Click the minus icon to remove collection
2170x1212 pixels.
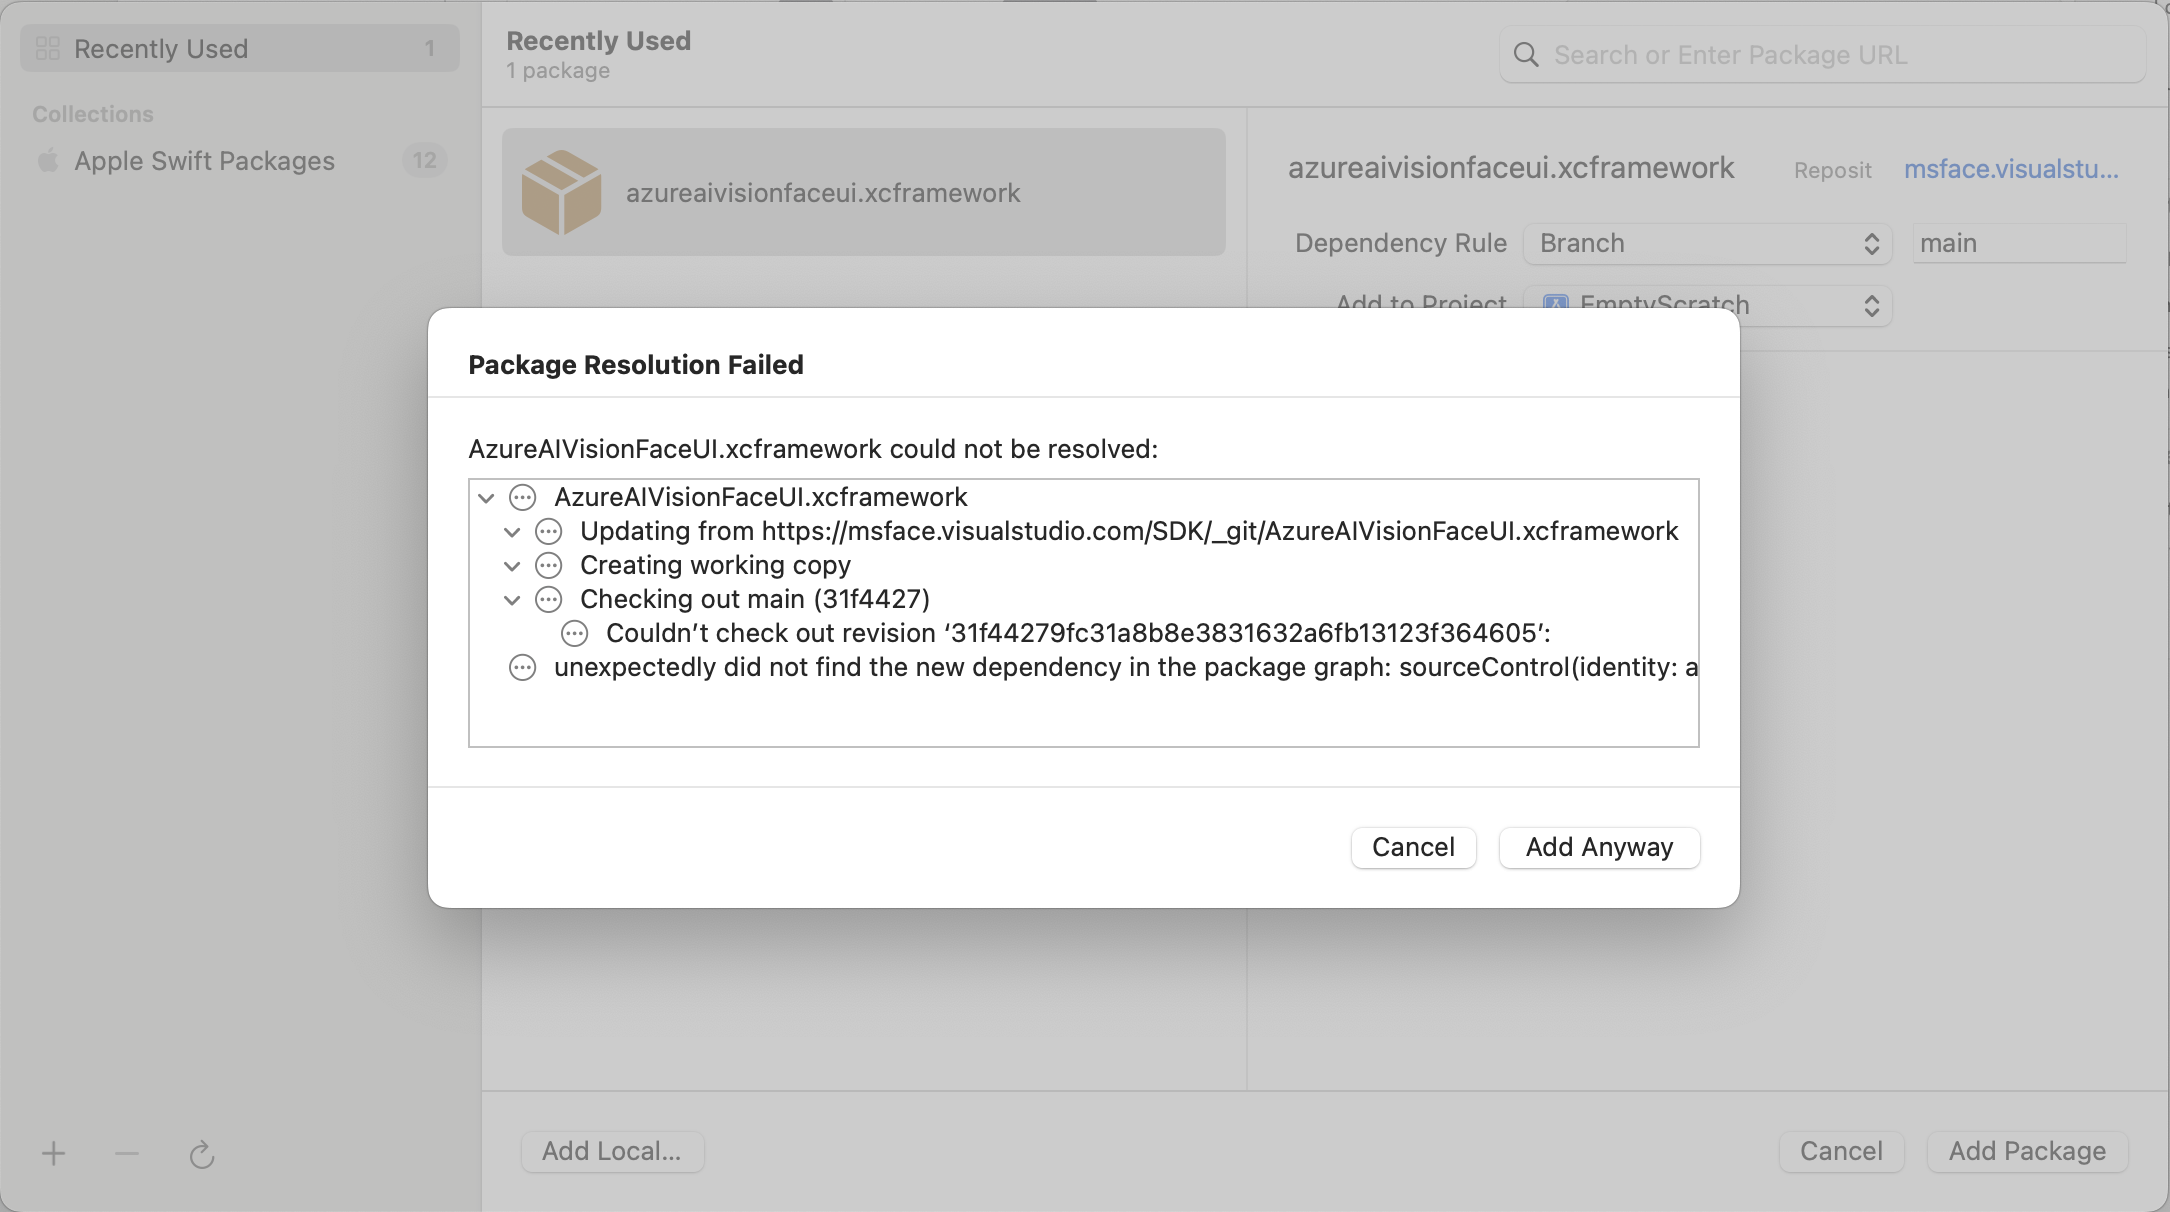[127, 1154]
